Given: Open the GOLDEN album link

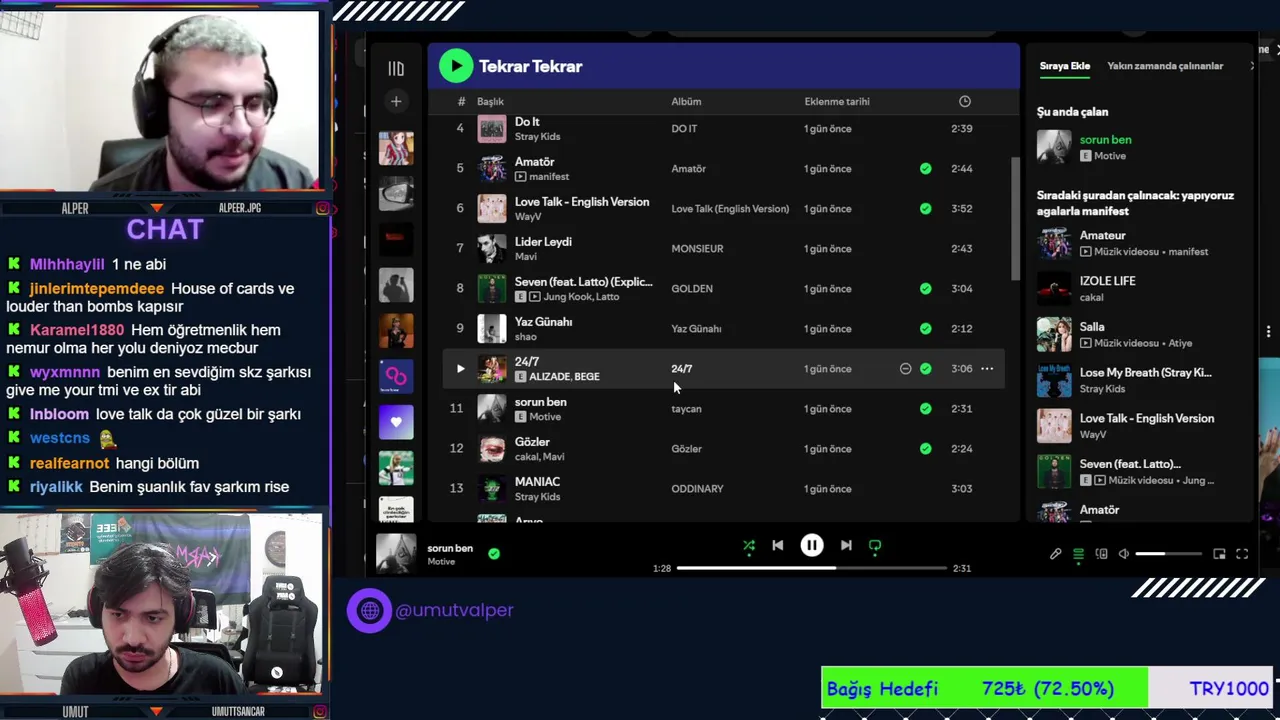Looking at the screenshot, I should [692, 288].
